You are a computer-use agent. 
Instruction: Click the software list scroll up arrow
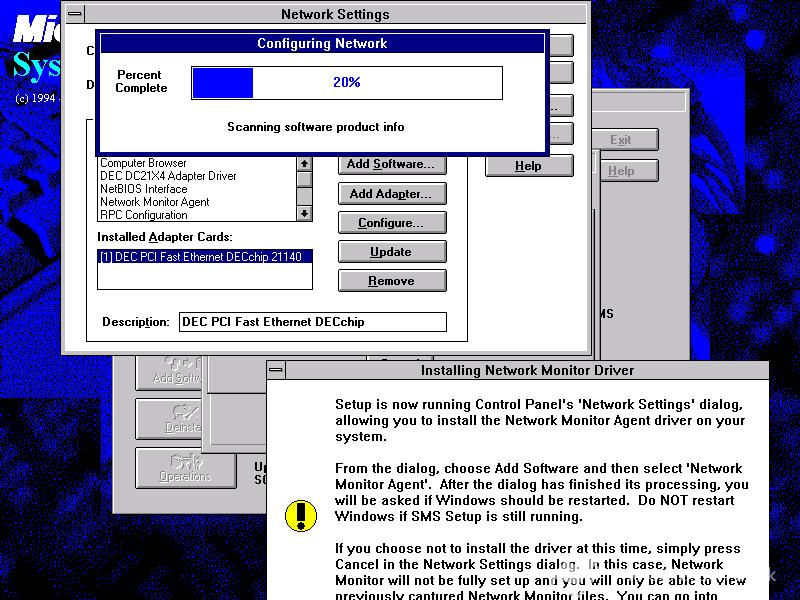click(305, 164)
